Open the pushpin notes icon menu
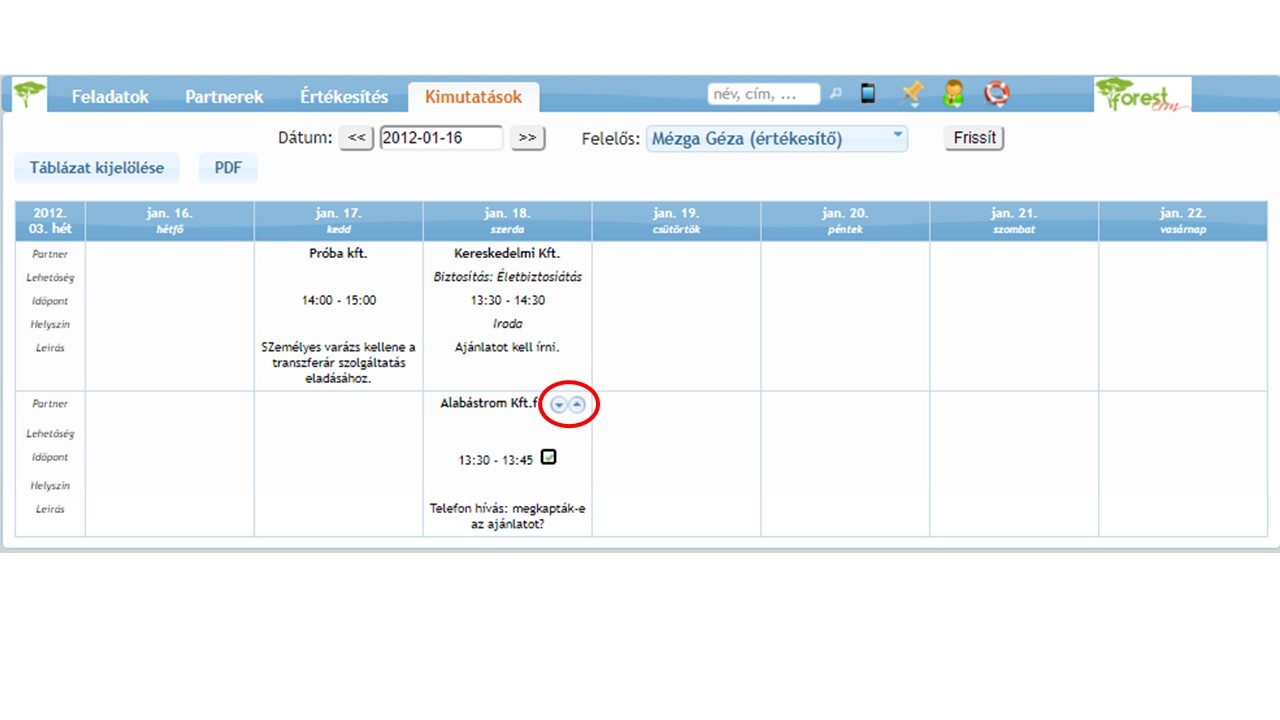The height and width of the screenshot is (720, 1280). (911, 94)
